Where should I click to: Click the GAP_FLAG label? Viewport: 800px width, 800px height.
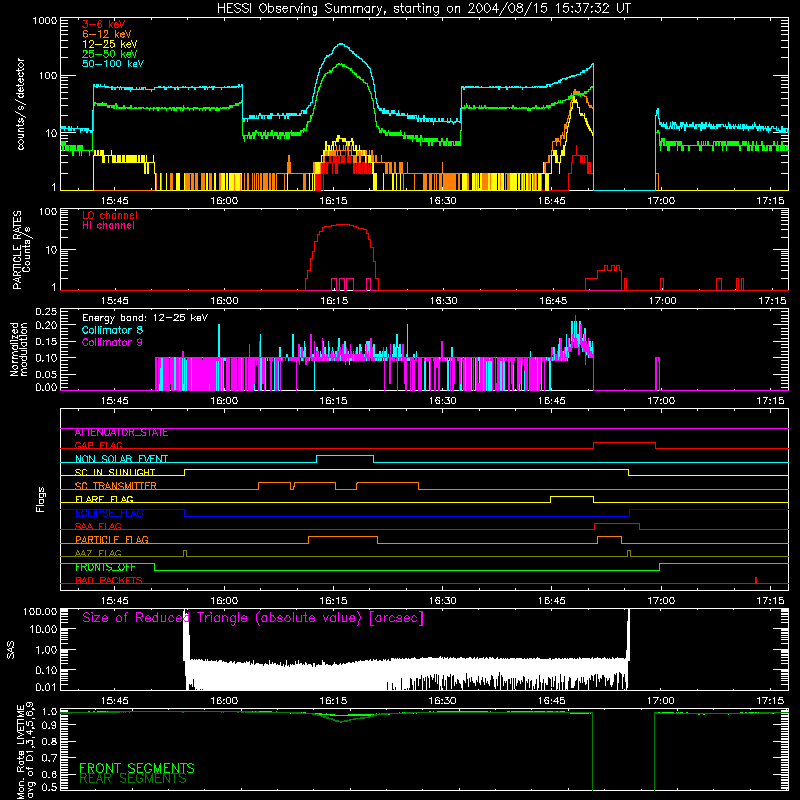point(98,445)
